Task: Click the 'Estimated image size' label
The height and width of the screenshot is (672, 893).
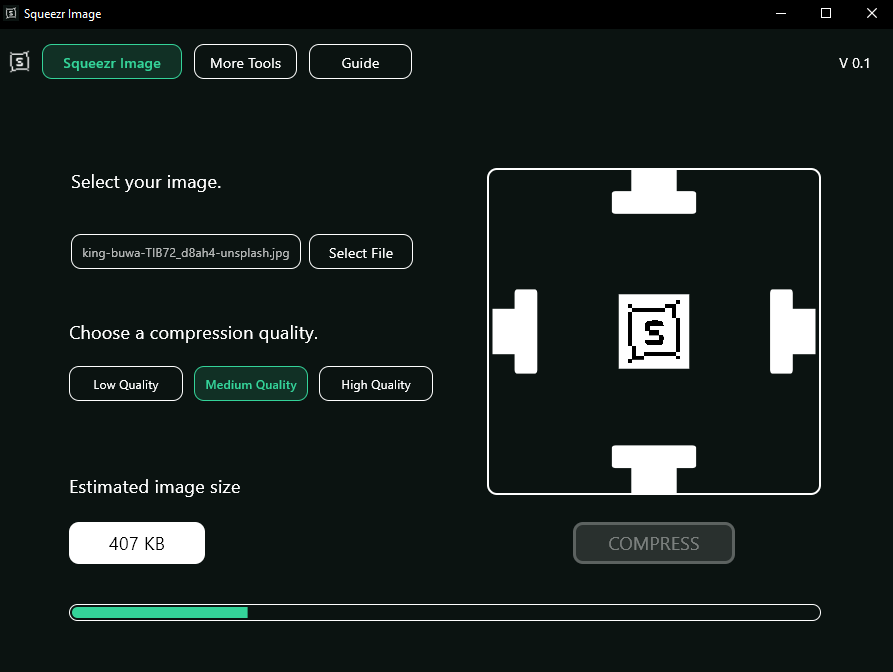Action: pyautogui.click(x=155, y=487)
